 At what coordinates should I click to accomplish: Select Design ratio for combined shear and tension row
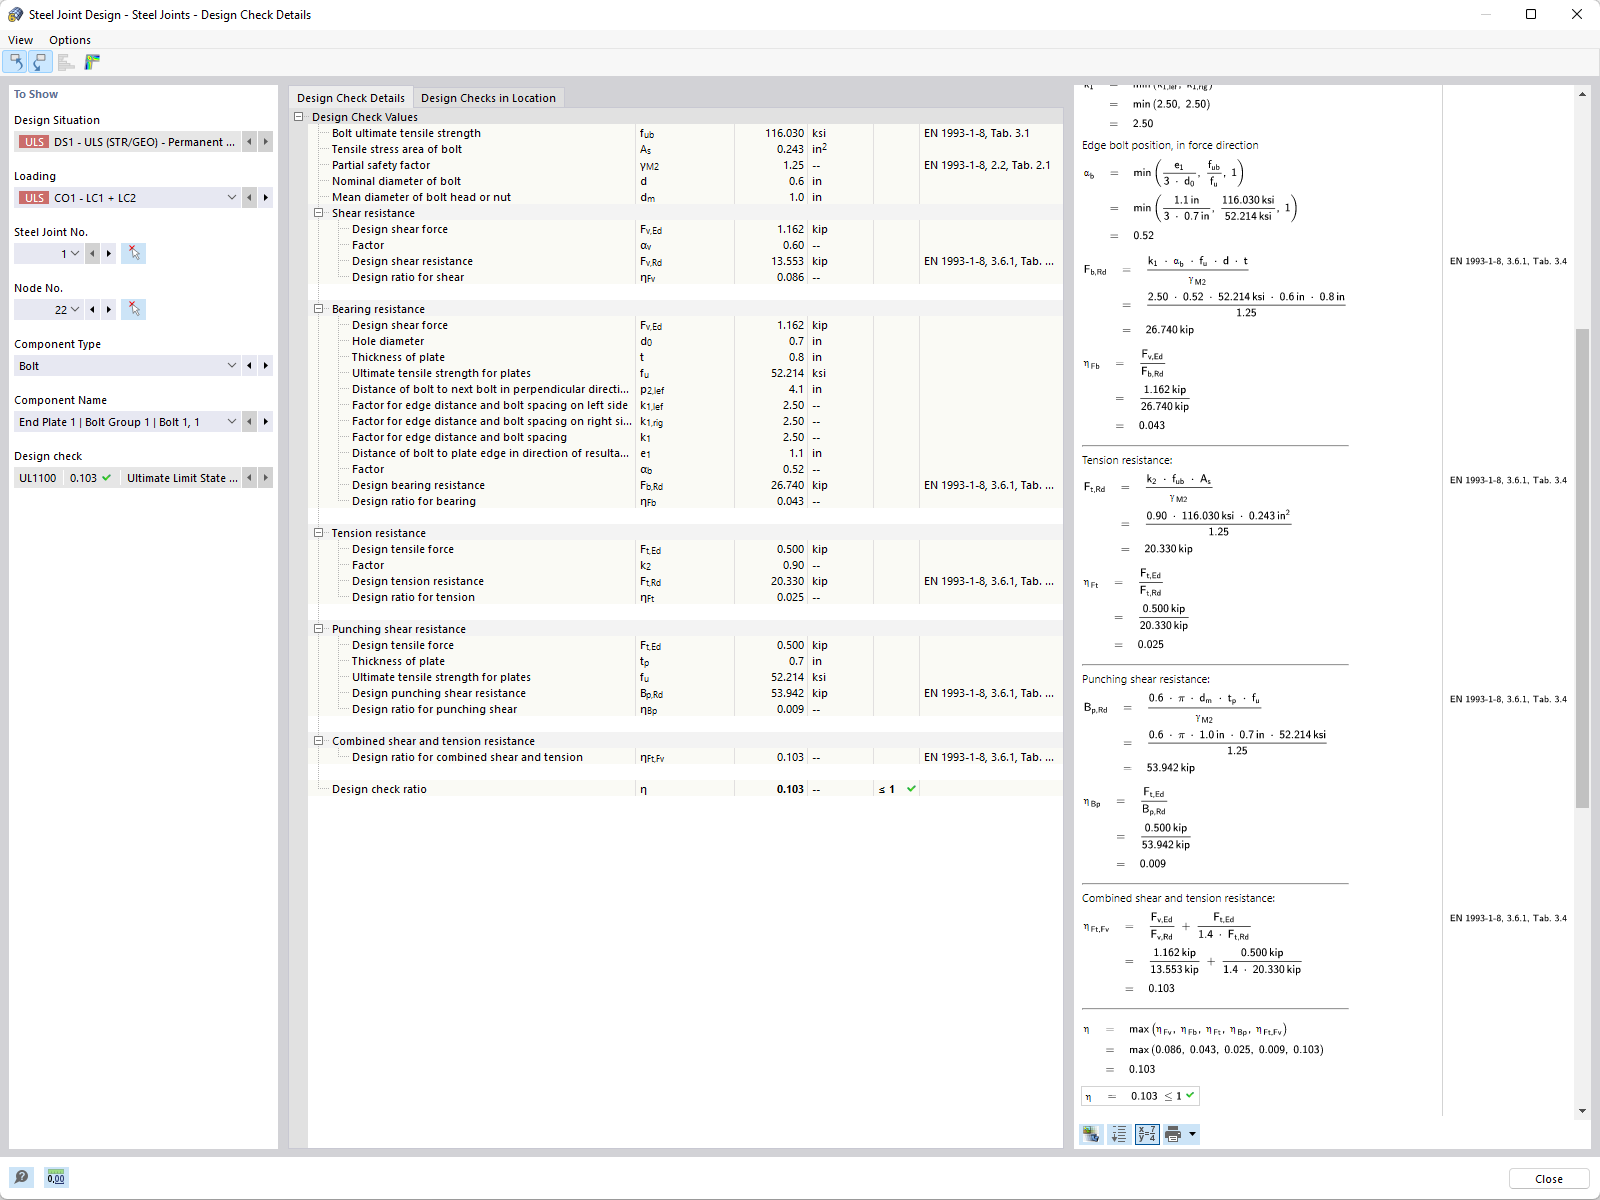click(x=685, y=757)
